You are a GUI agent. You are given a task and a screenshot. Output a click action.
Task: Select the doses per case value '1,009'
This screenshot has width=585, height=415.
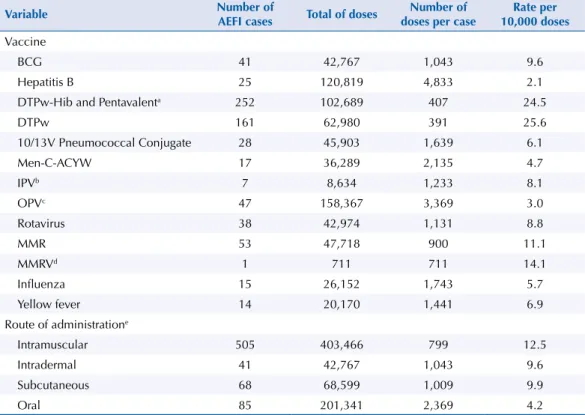click(x=438, y=385)
